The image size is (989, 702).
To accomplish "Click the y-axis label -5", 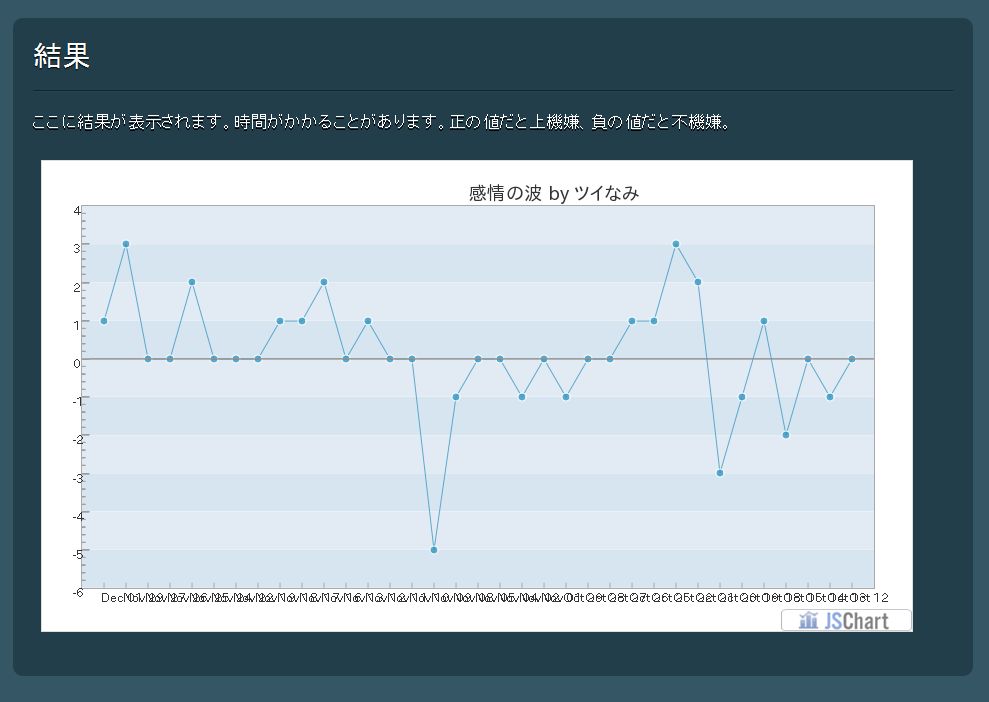I will click(77, 554).
